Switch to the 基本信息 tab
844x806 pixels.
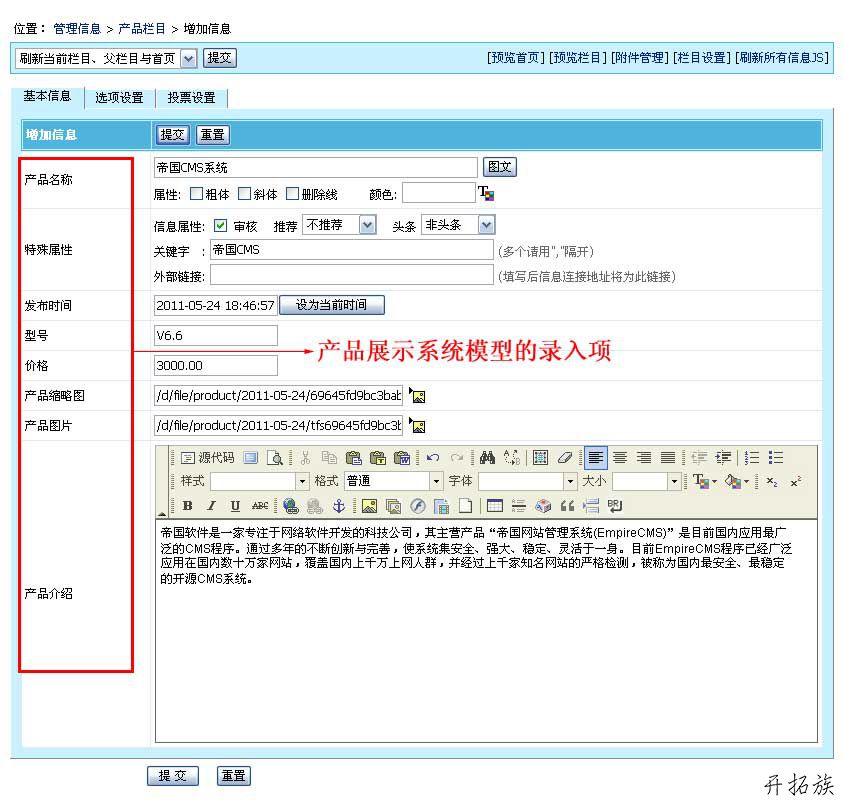(47, 96)
